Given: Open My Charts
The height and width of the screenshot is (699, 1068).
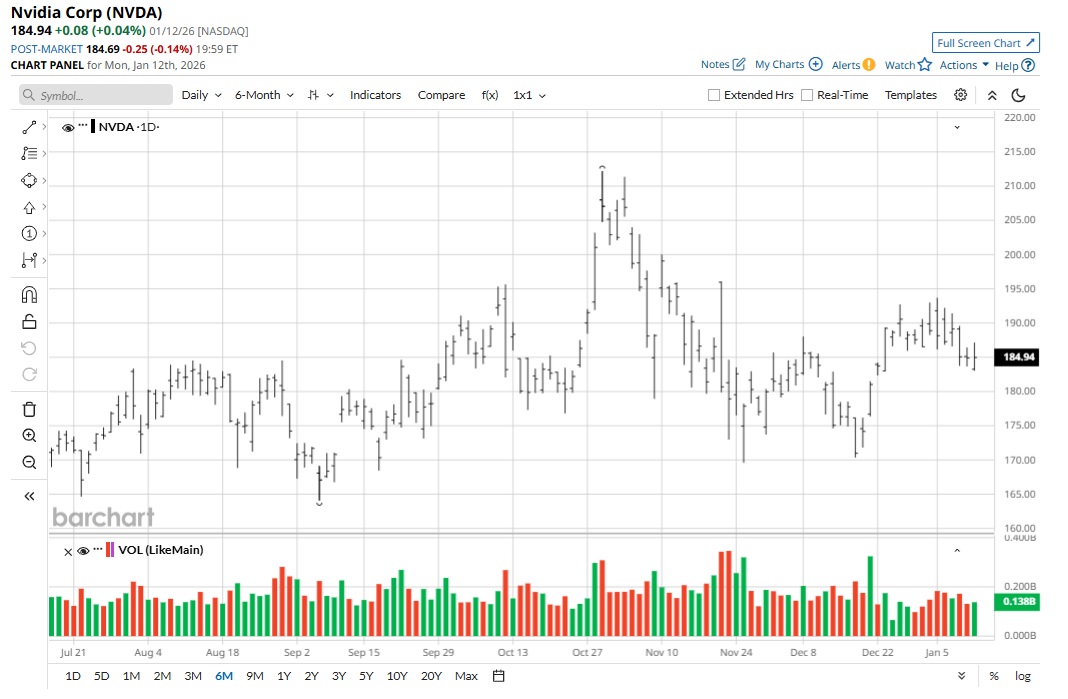Looking at the screenshot, I should pos(789,65).
